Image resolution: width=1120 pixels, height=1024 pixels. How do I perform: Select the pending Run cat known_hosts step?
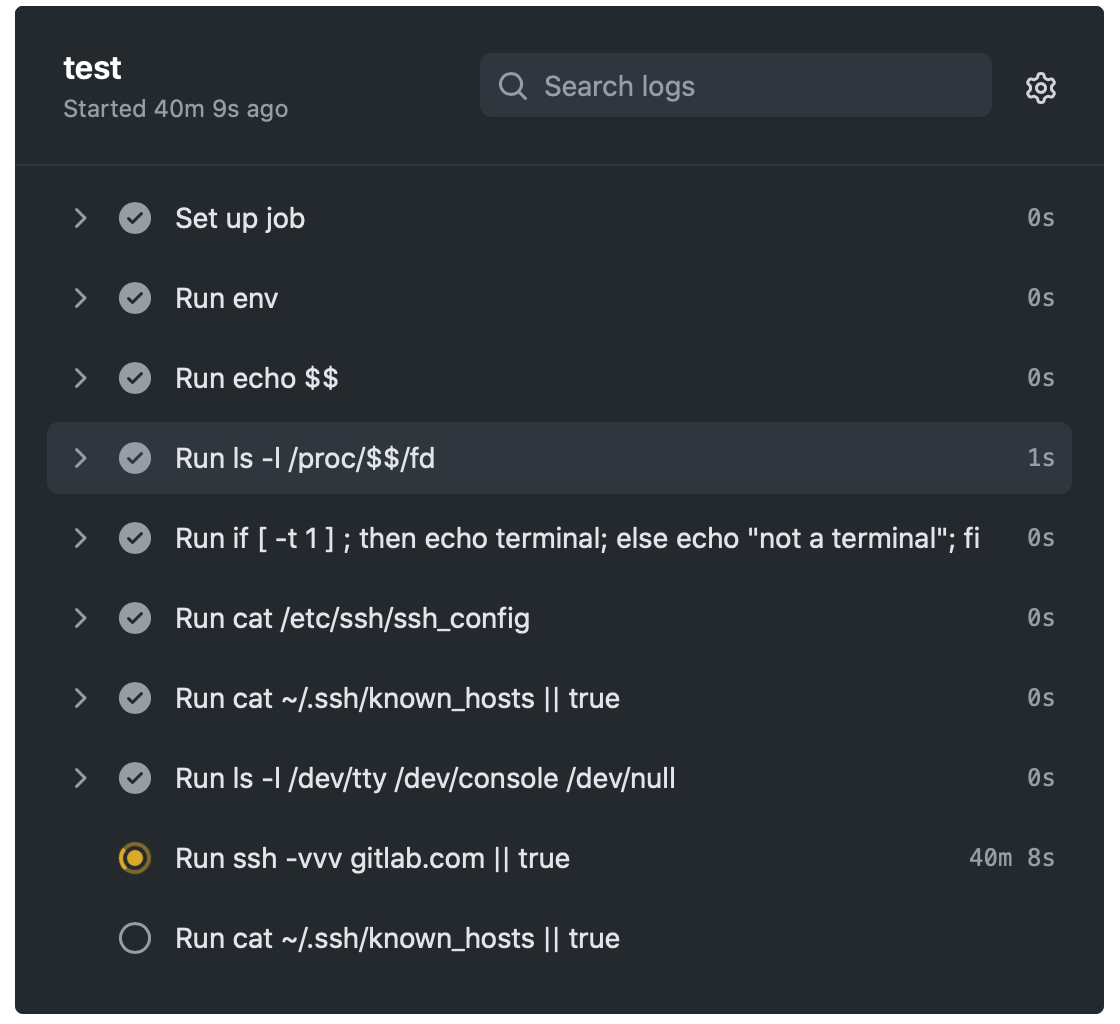pos(397,938)
